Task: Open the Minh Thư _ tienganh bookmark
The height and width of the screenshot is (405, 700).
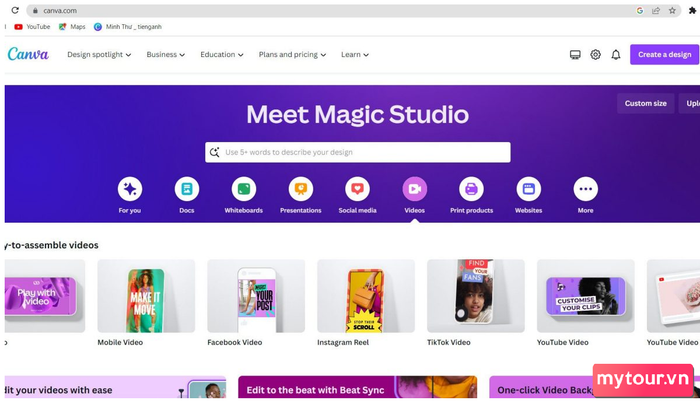Action: click(128, 27)
